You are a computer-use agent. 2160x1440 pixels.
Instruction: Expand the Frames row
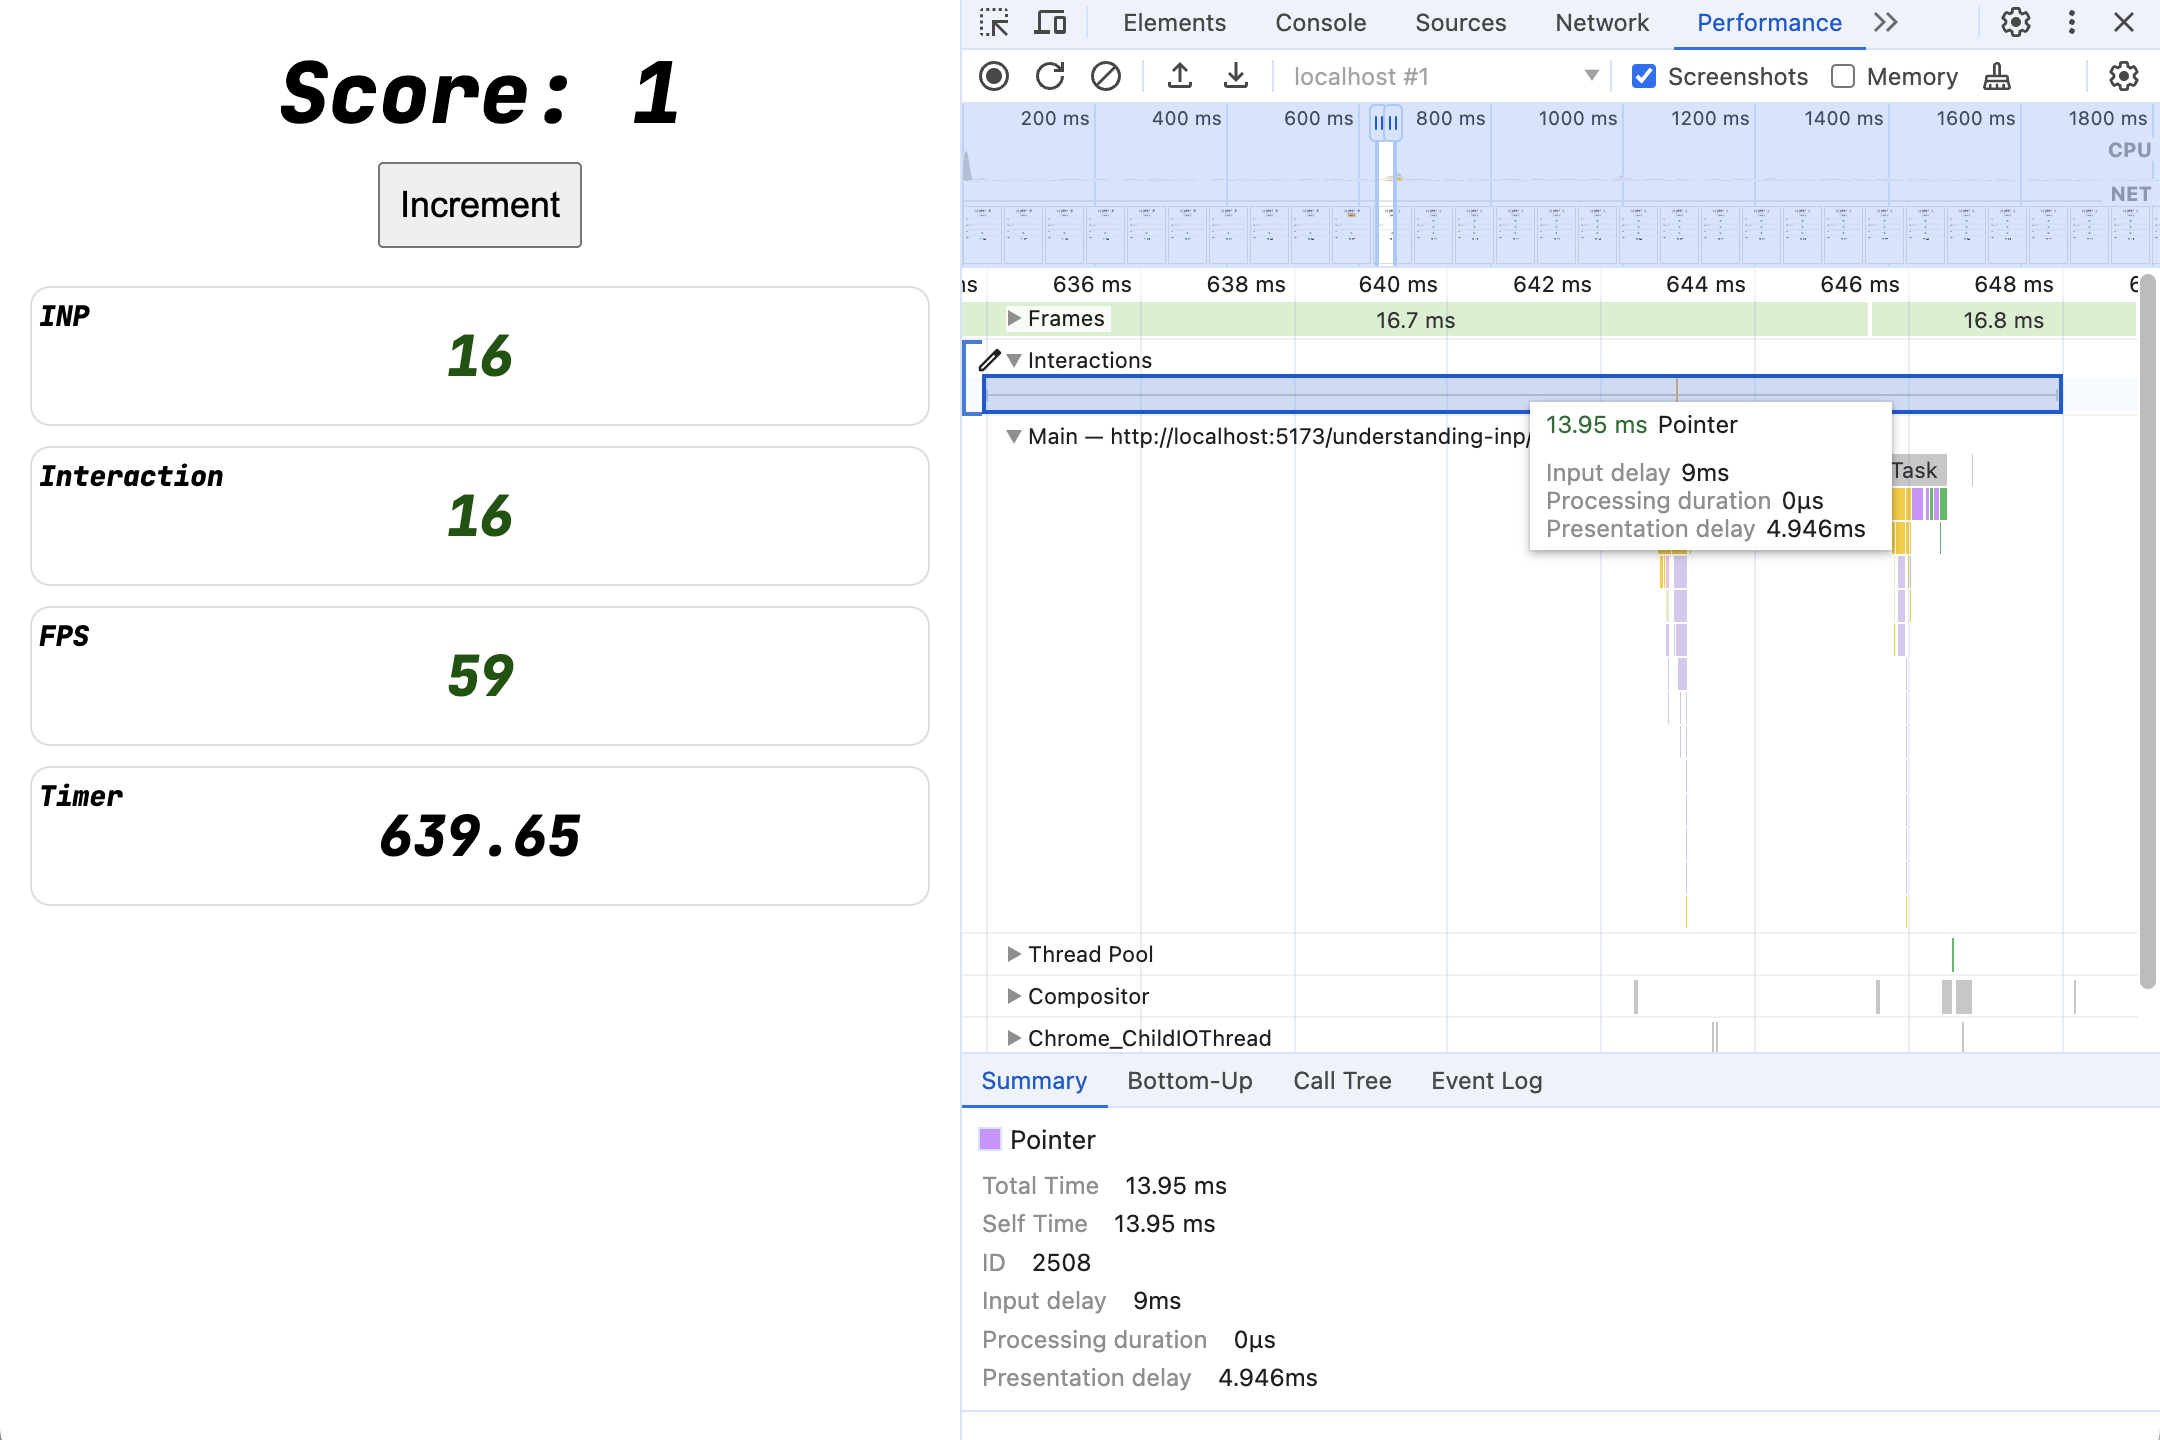click(1014, 318)
